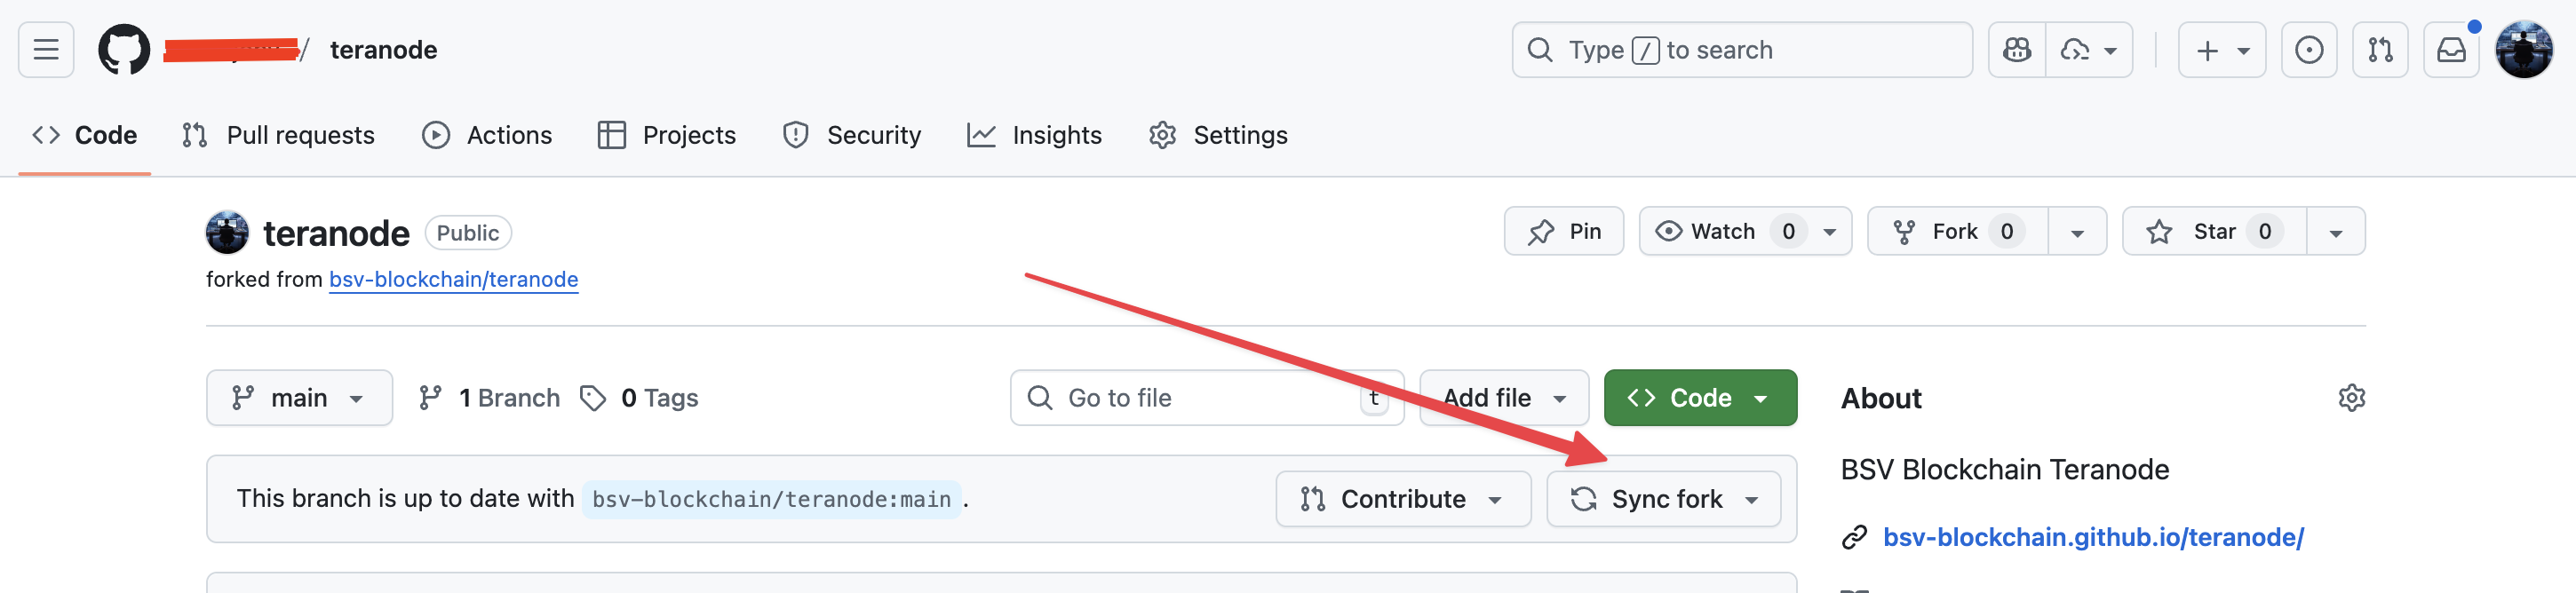Edit About details via gear icon
This screenshot has height=593, width=2576.
(x=2351, y=398)
